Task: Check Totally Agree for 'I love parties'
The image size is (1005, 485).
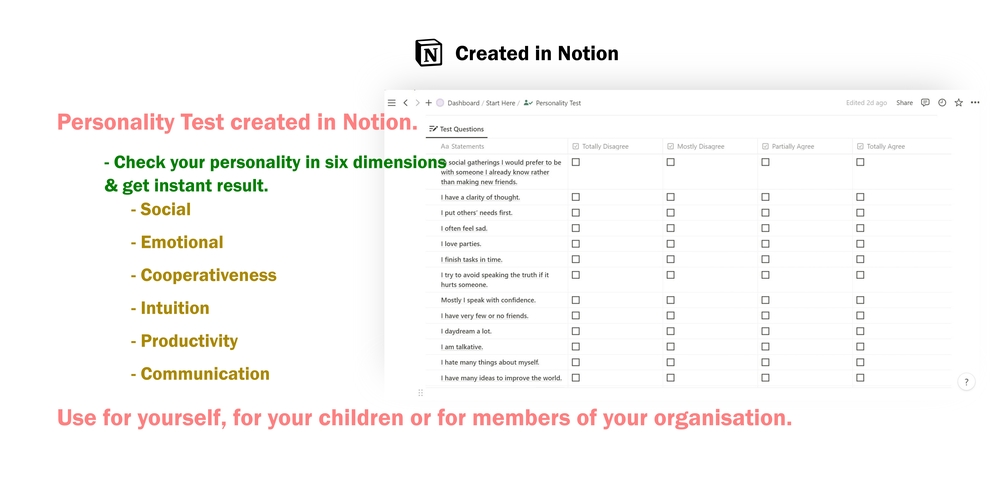Action: [x=860, y=243]
